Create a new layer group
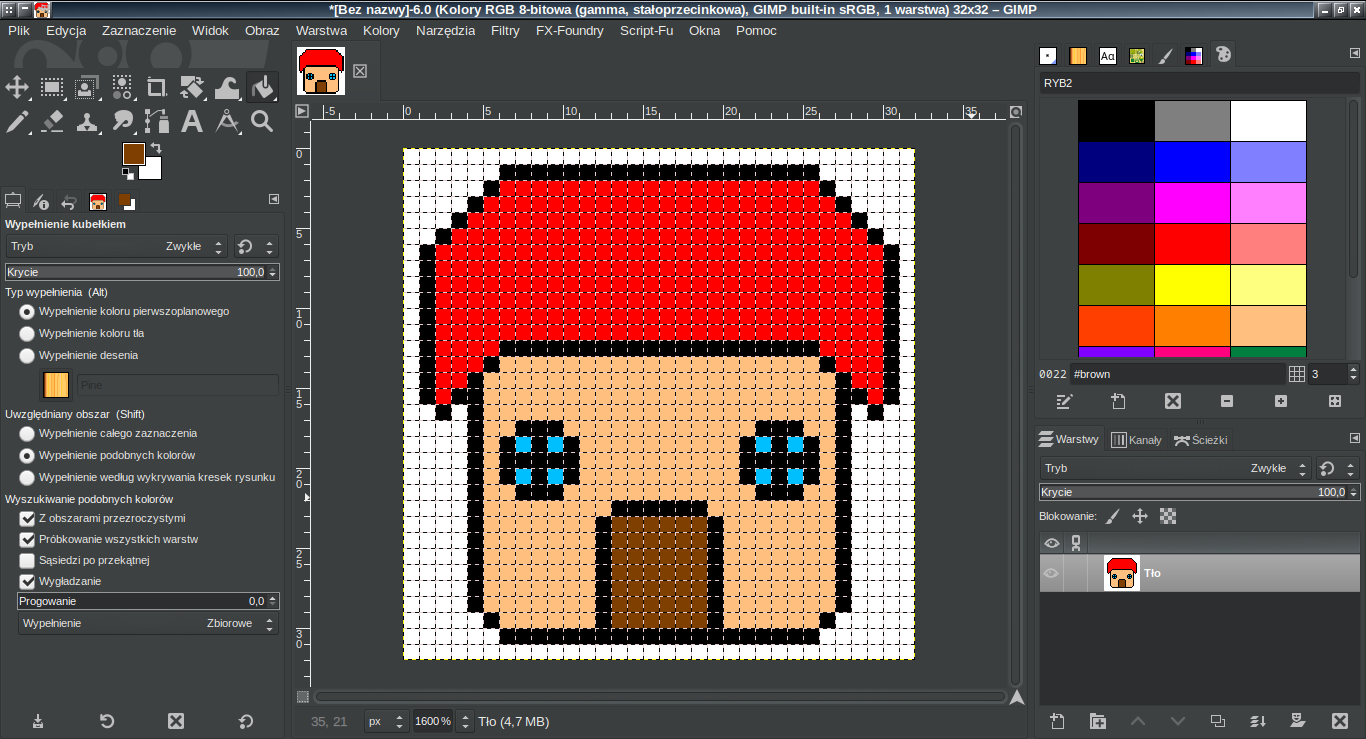The image size is (1366, 739). (x=1098, y=721)
